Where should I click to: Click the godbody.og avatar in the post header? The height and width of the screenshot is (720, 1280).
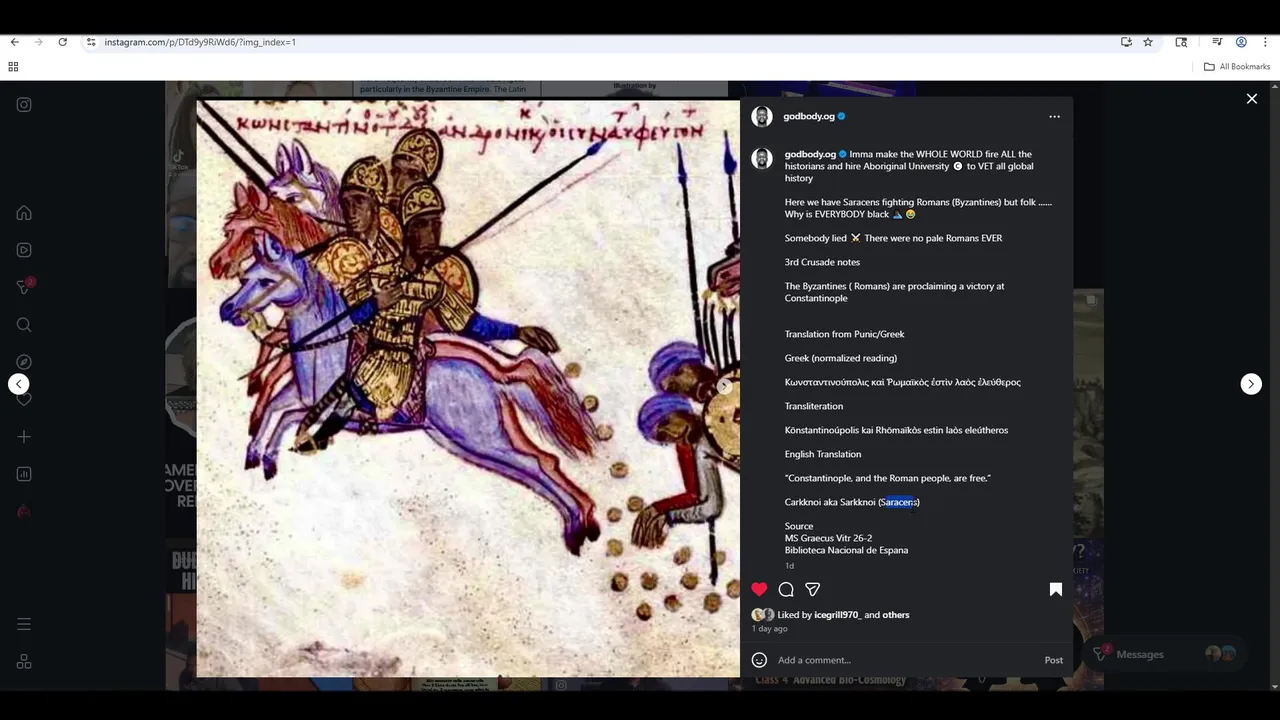pos(762,117)
